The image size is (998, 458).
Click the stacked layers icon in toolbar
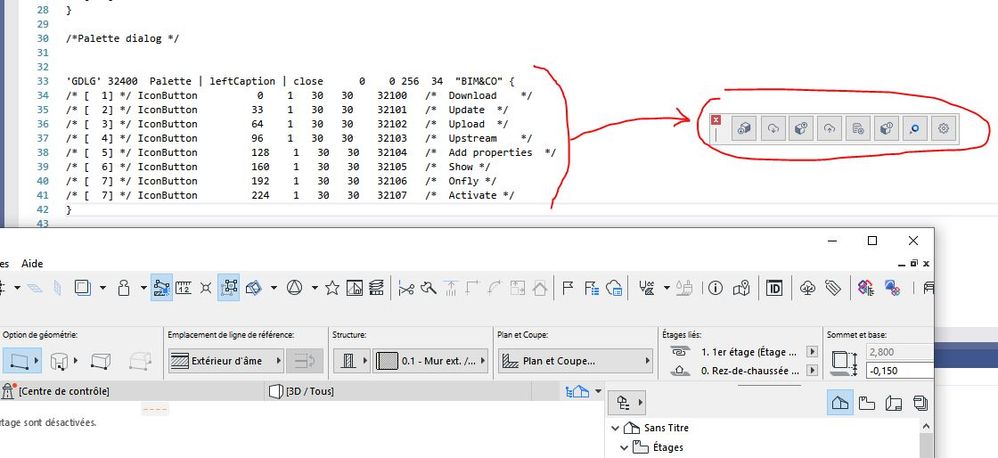pos(376,288)
